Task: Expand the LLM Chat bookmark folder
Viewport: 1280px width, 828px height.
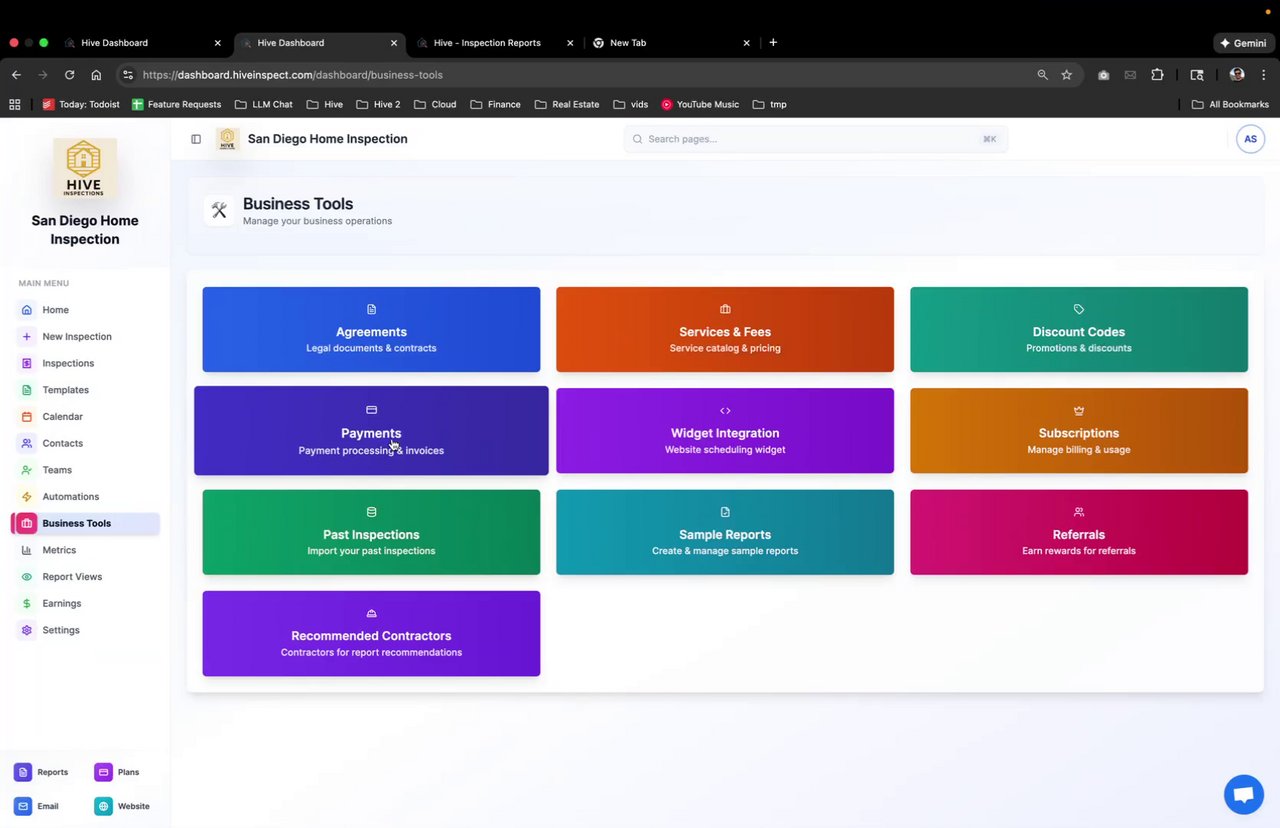Action: (x=263, y=104)
